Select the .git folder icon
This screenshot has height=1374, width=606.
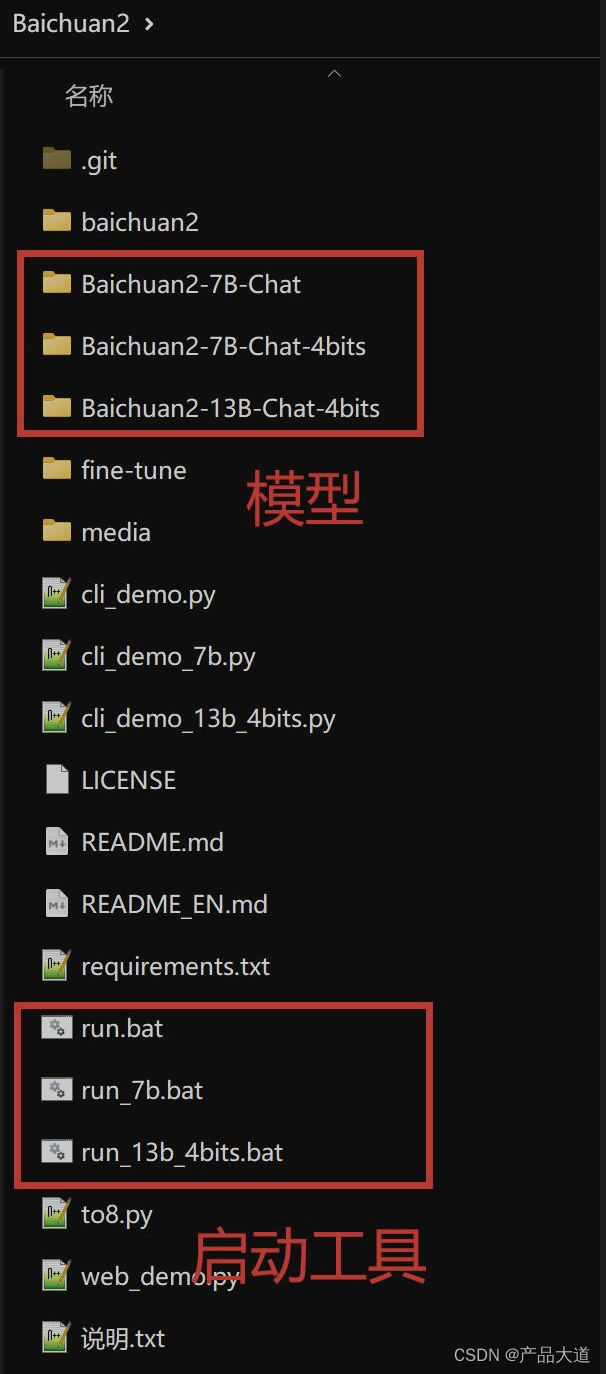click(57, 159)
